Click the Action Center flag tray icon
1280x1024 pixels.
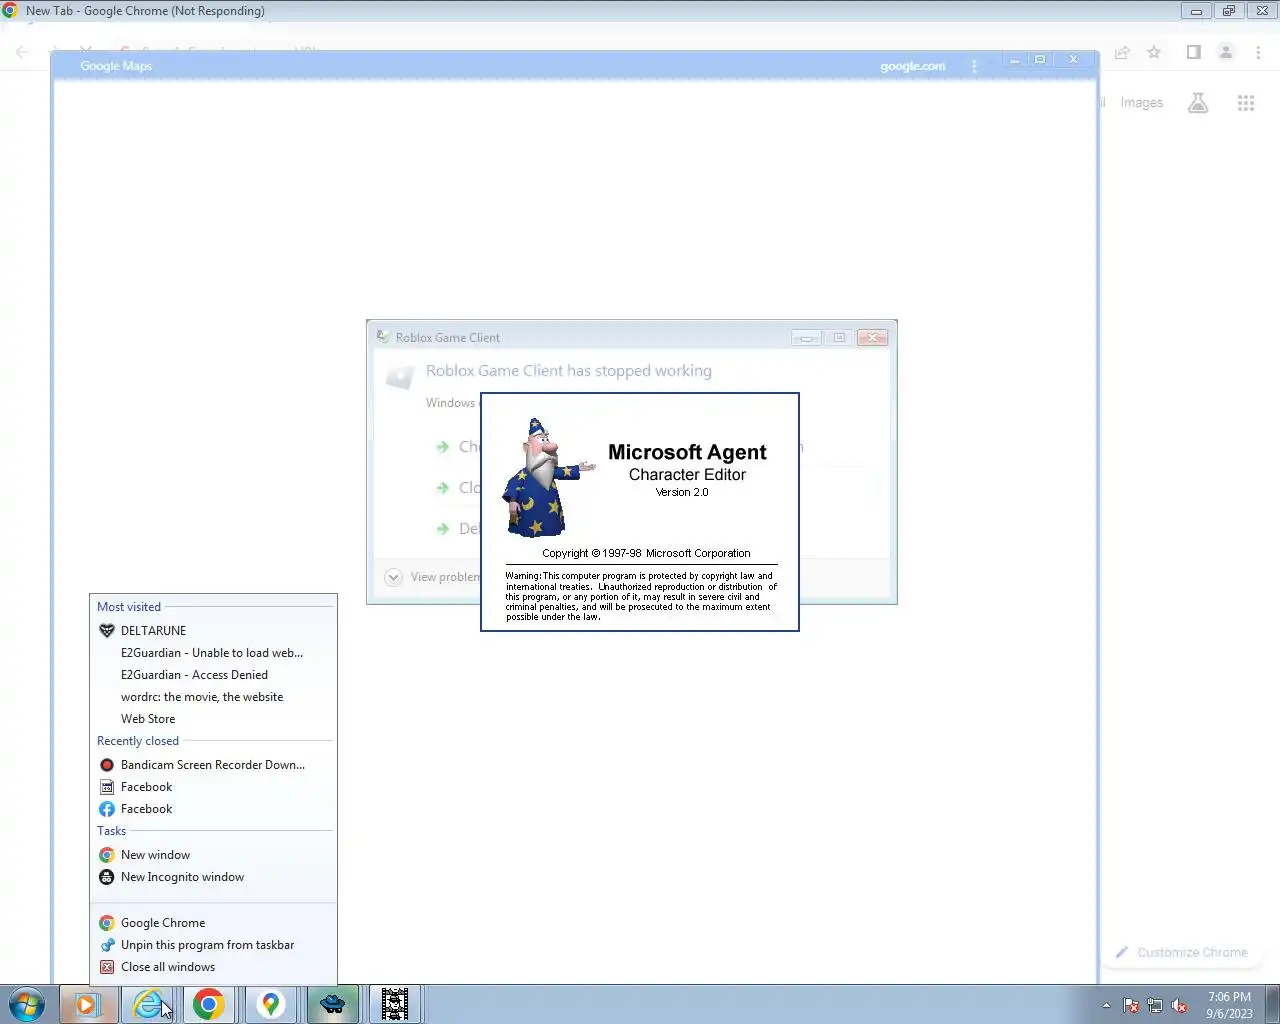(x=1131, y=1005)
